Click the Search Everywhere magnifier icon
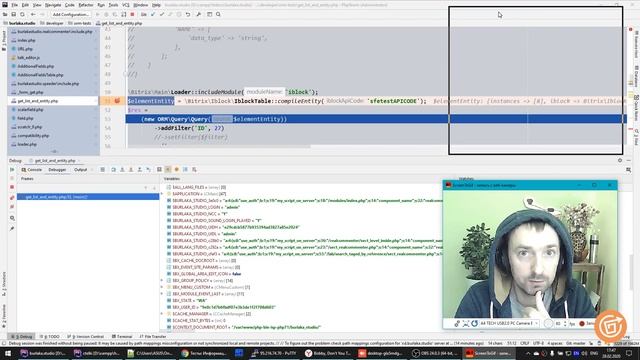Viewport: 640px width, 360px height. (218, 14)
